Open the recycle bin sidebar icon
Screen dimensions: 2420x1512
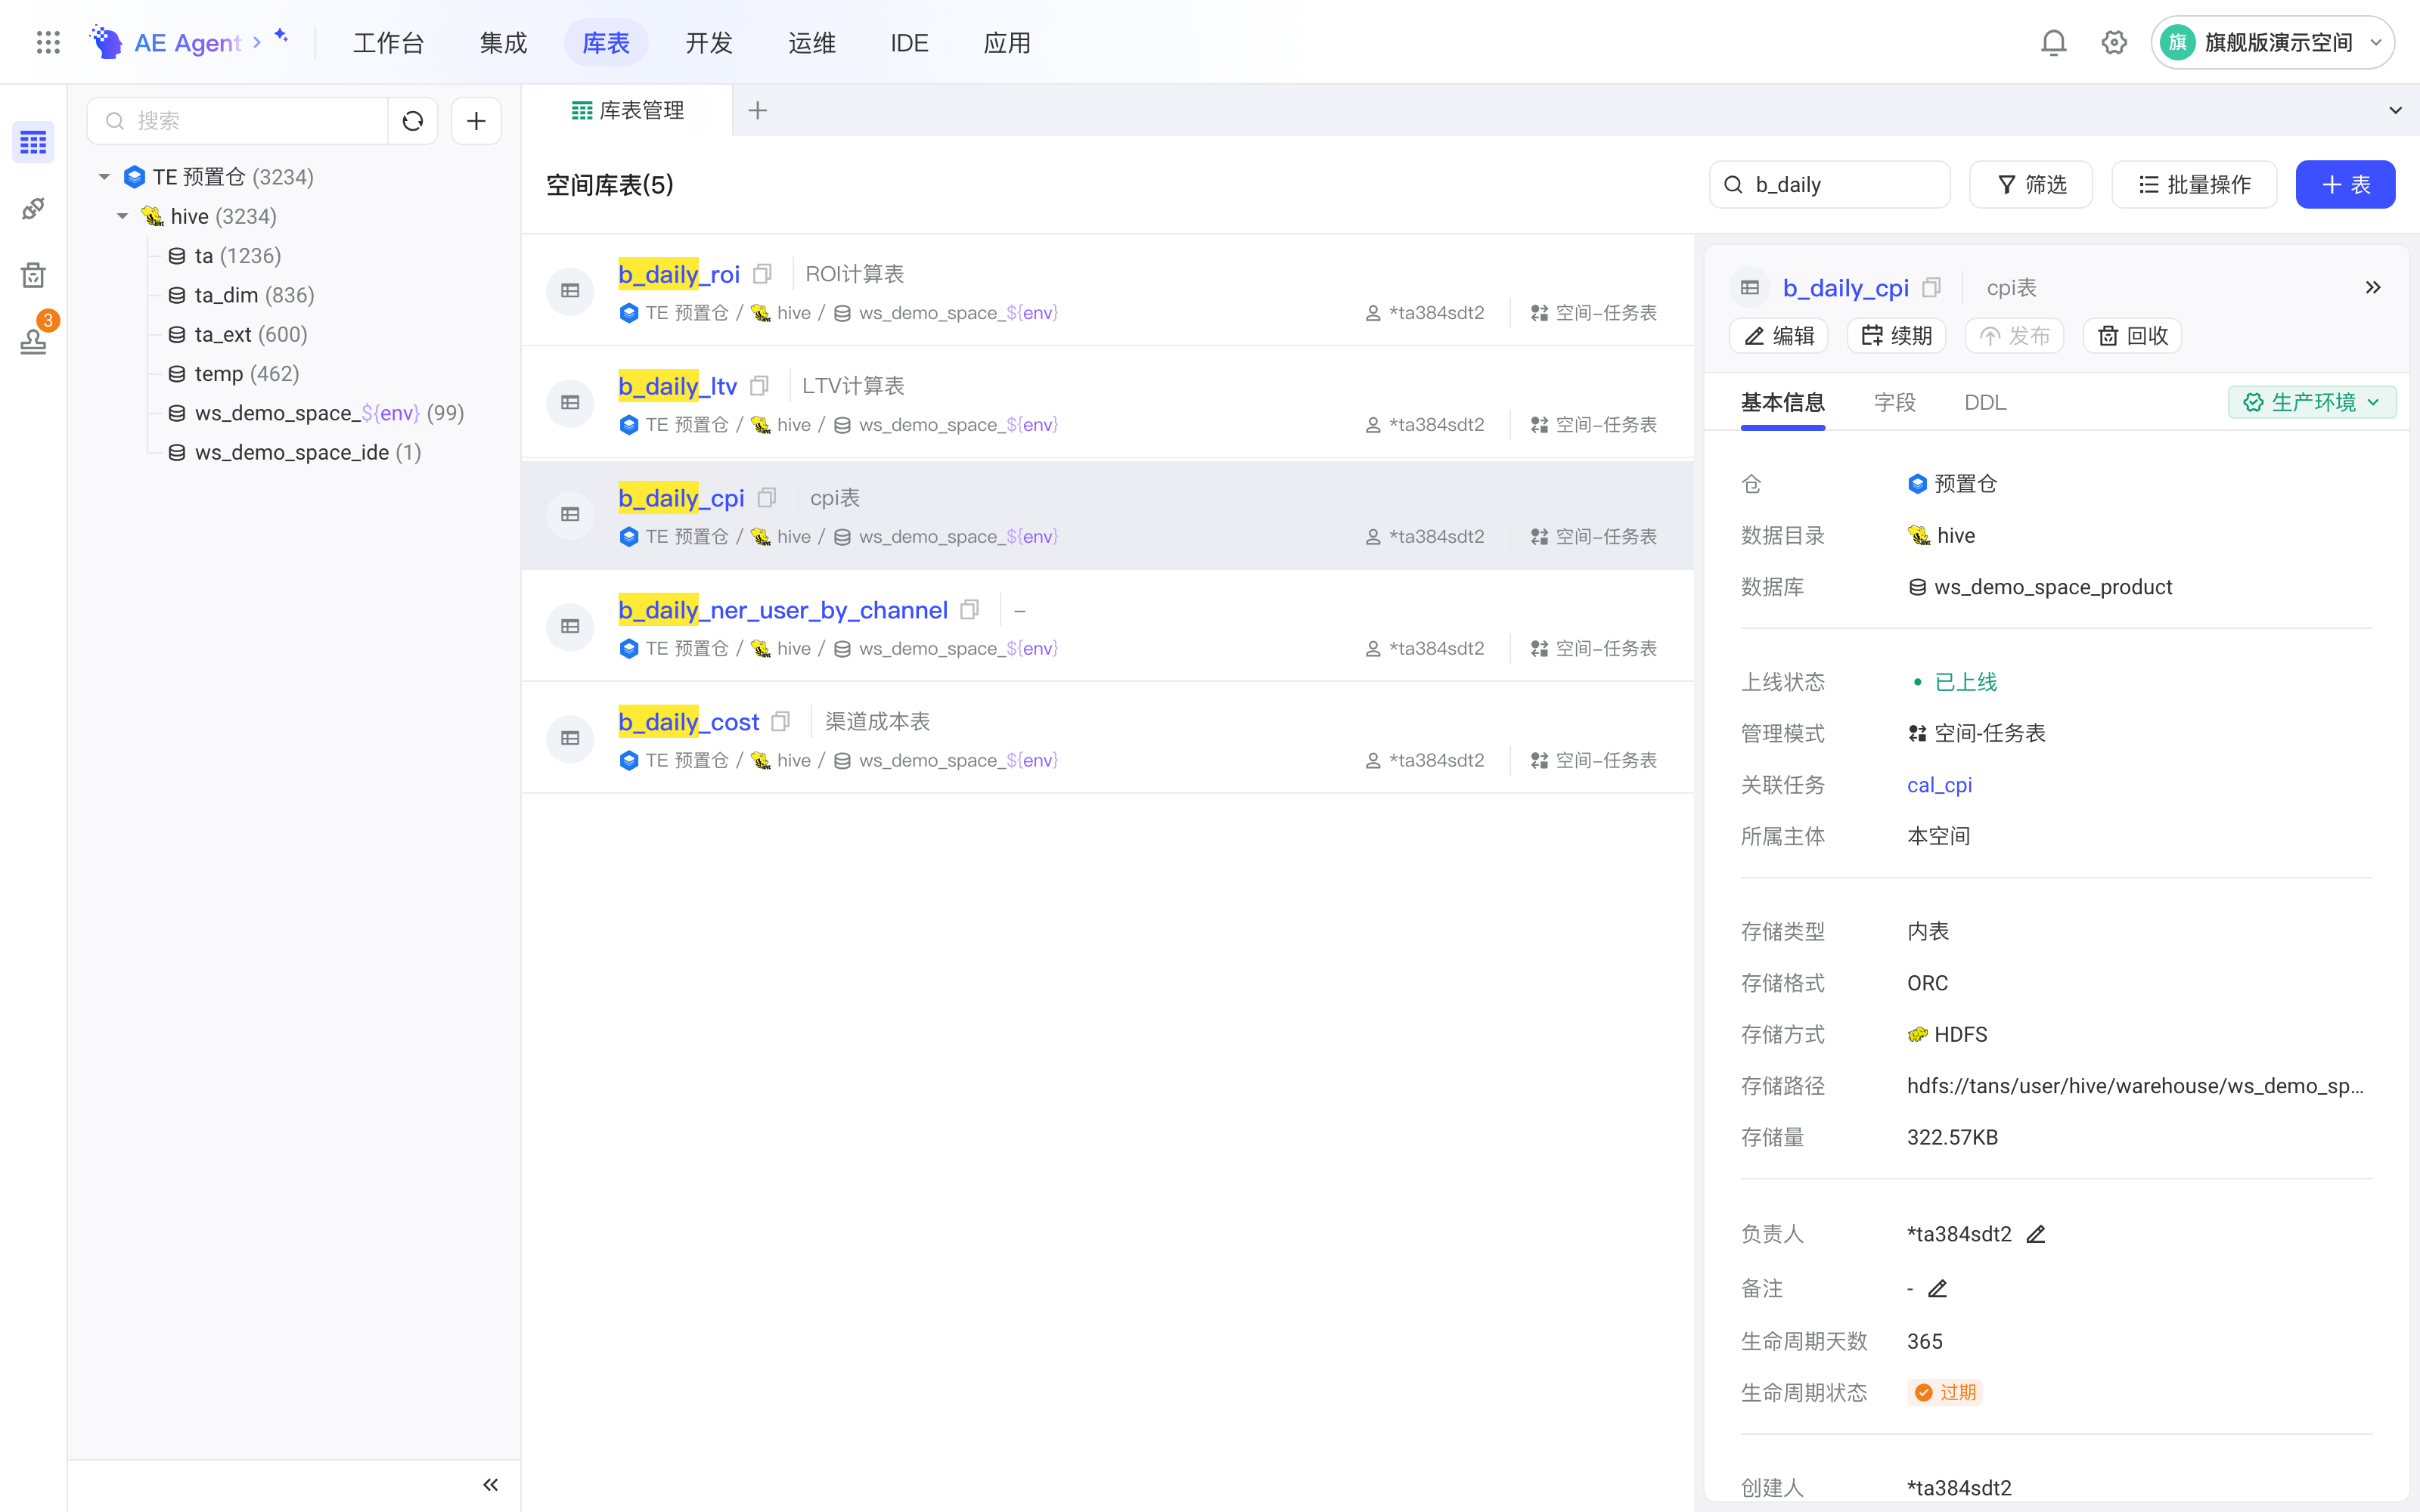click(x=33, y=275)
